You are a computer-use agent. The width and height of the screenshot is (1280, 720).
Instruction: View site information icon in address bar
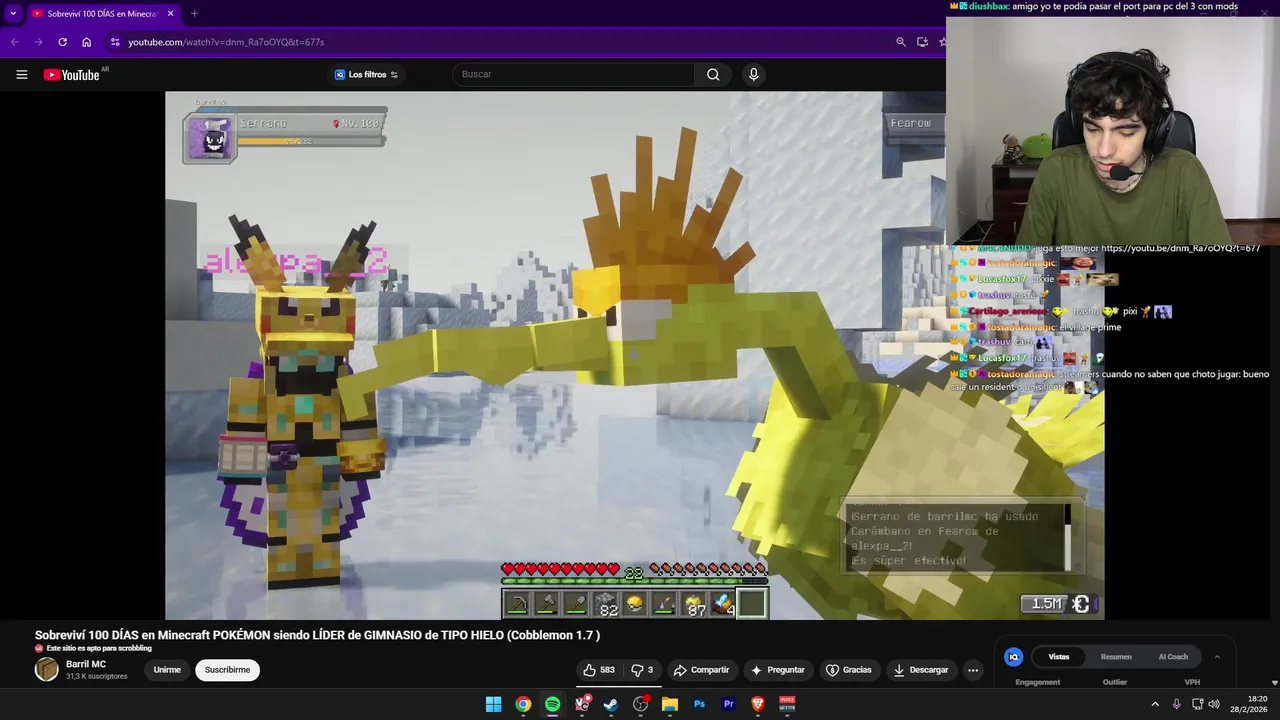point(115,42)
